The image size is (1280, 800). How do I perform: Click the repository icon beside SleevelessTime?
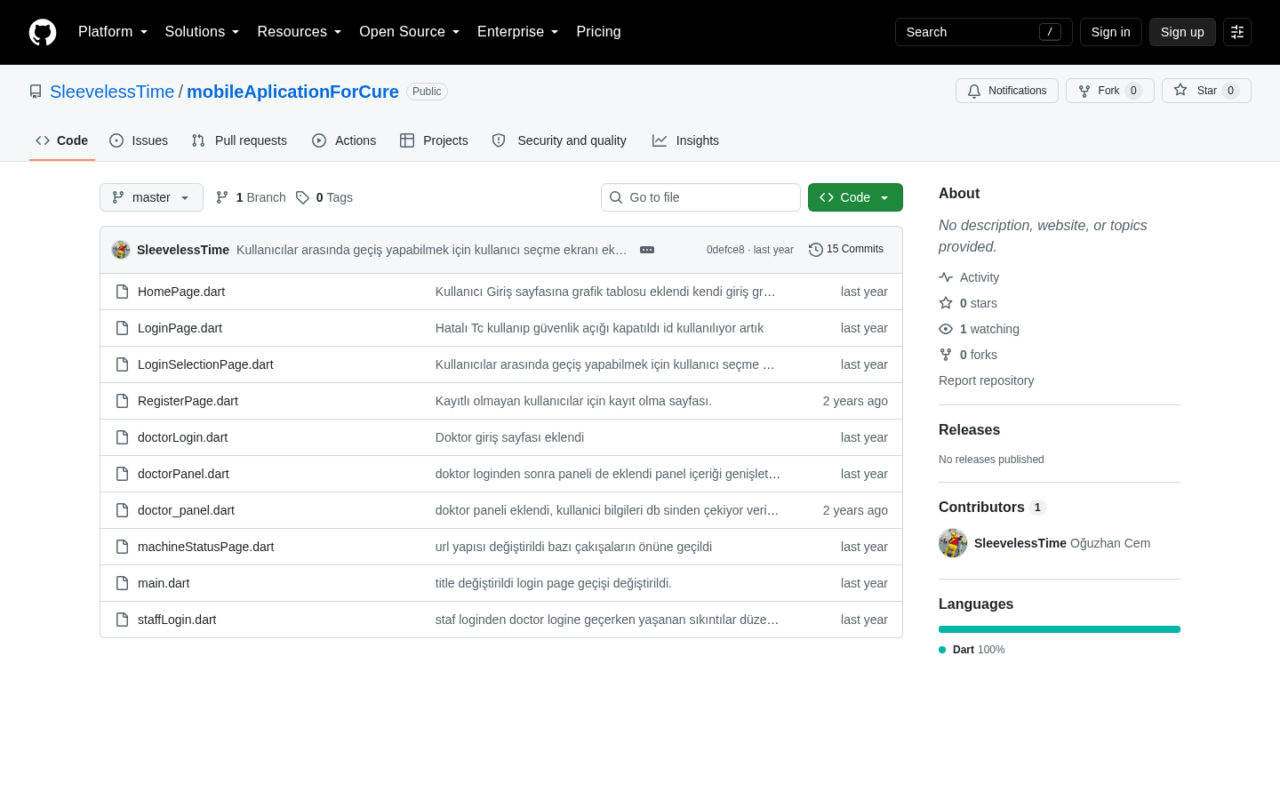coord(36,91)
